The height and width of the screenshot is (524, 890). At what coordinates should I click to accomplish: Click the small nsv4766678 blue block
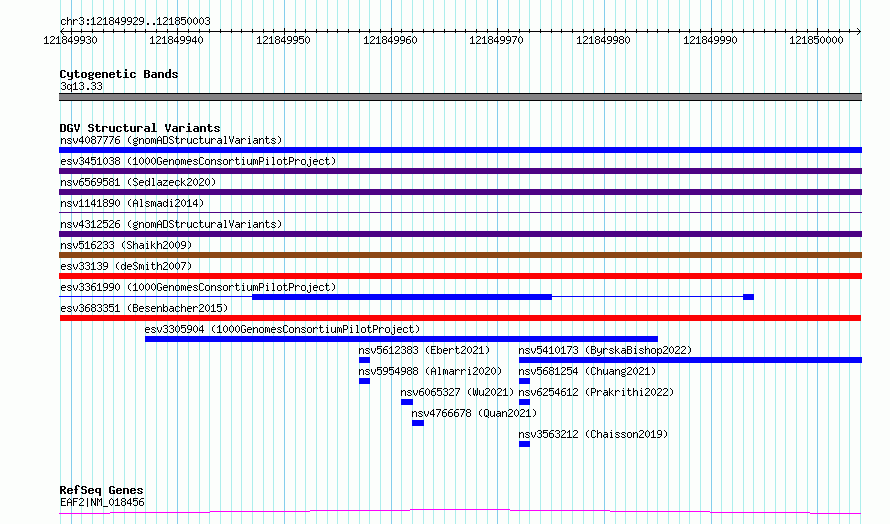(x=418, y=423)
